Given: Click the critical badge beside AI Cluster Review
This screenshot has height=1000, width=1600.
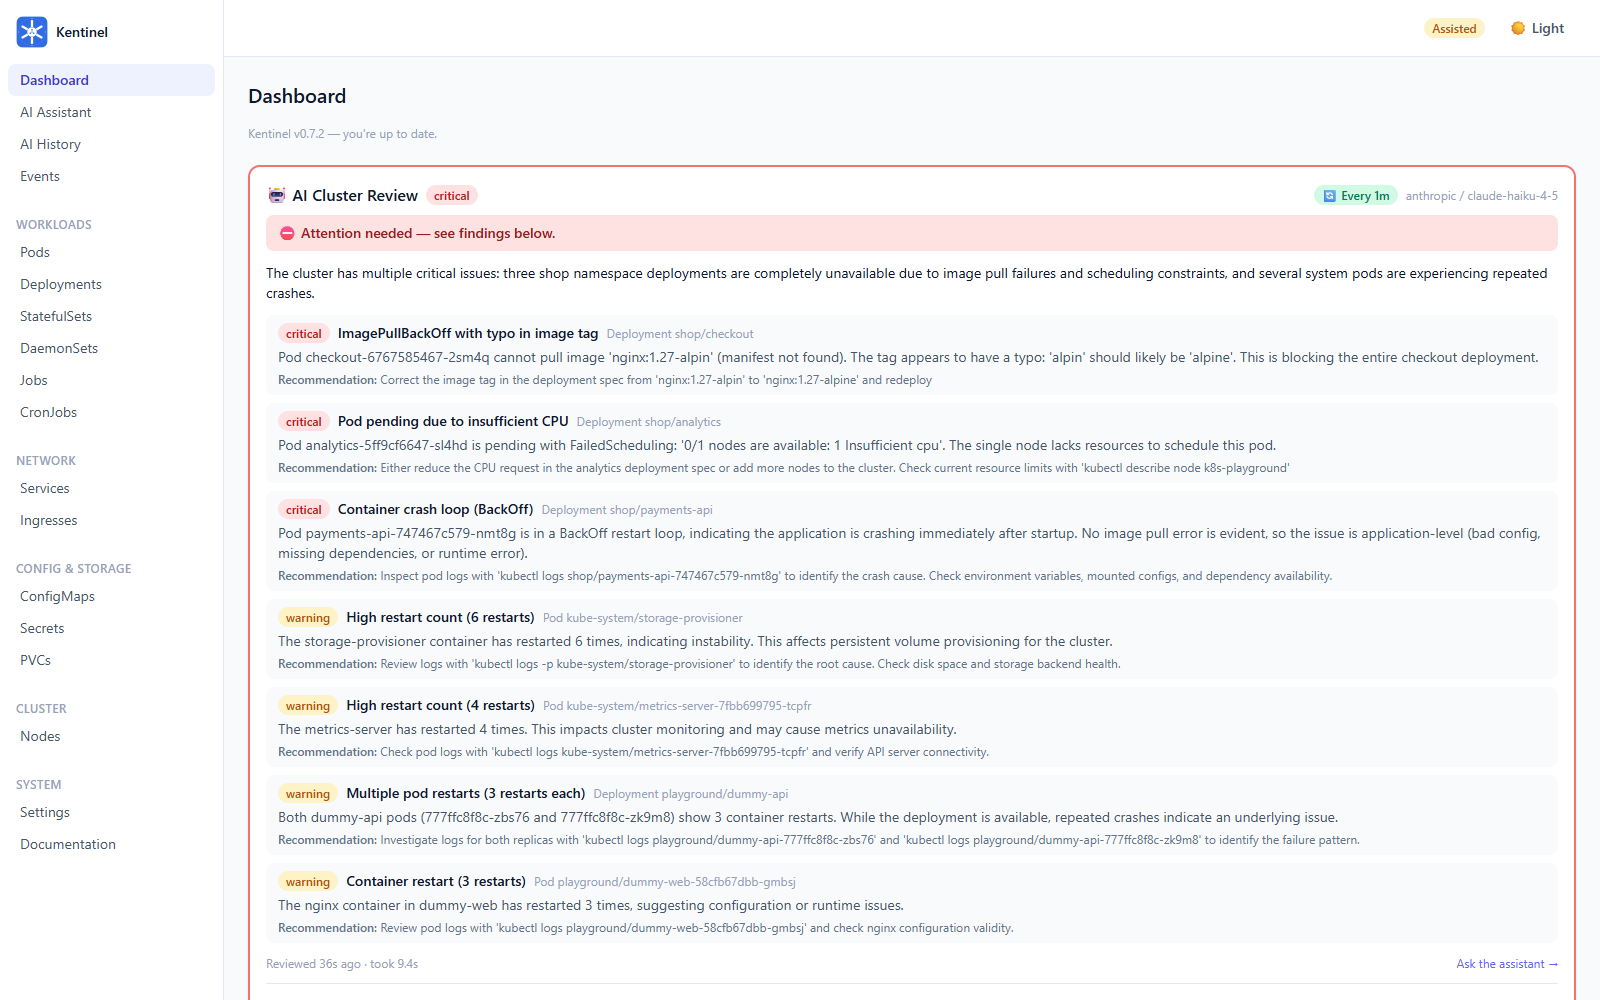Looking at the screenshot, I should point(452,196).
